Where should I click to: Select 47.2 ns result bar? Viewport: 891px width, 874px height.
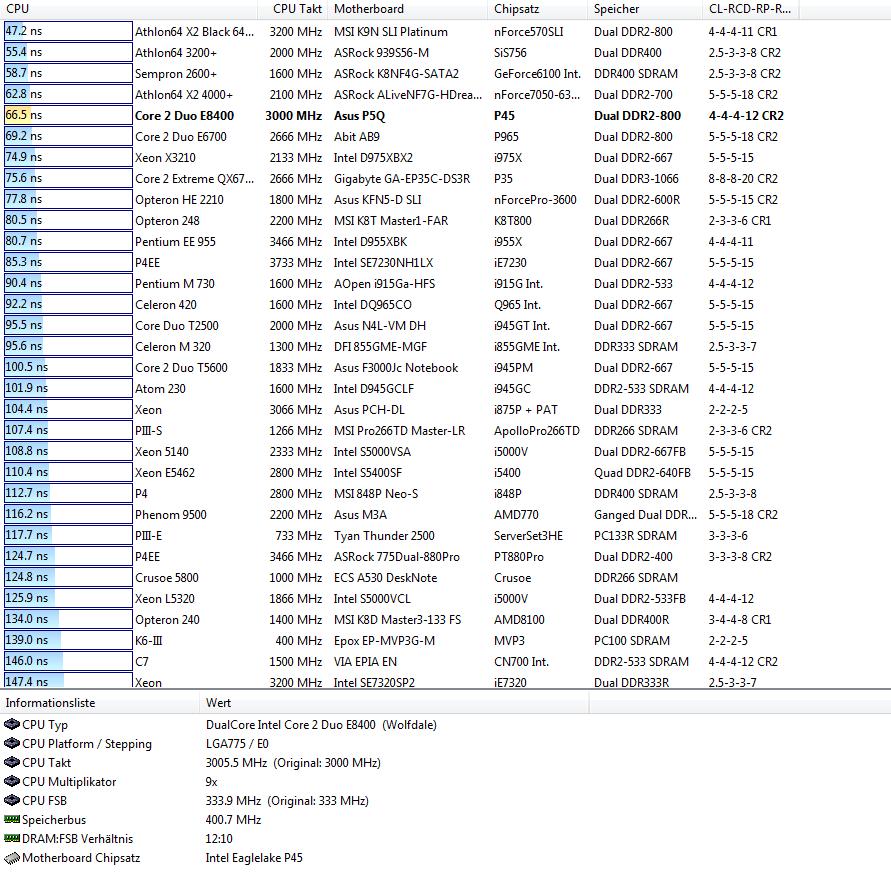pyautogui.click(x=68, y=31)
